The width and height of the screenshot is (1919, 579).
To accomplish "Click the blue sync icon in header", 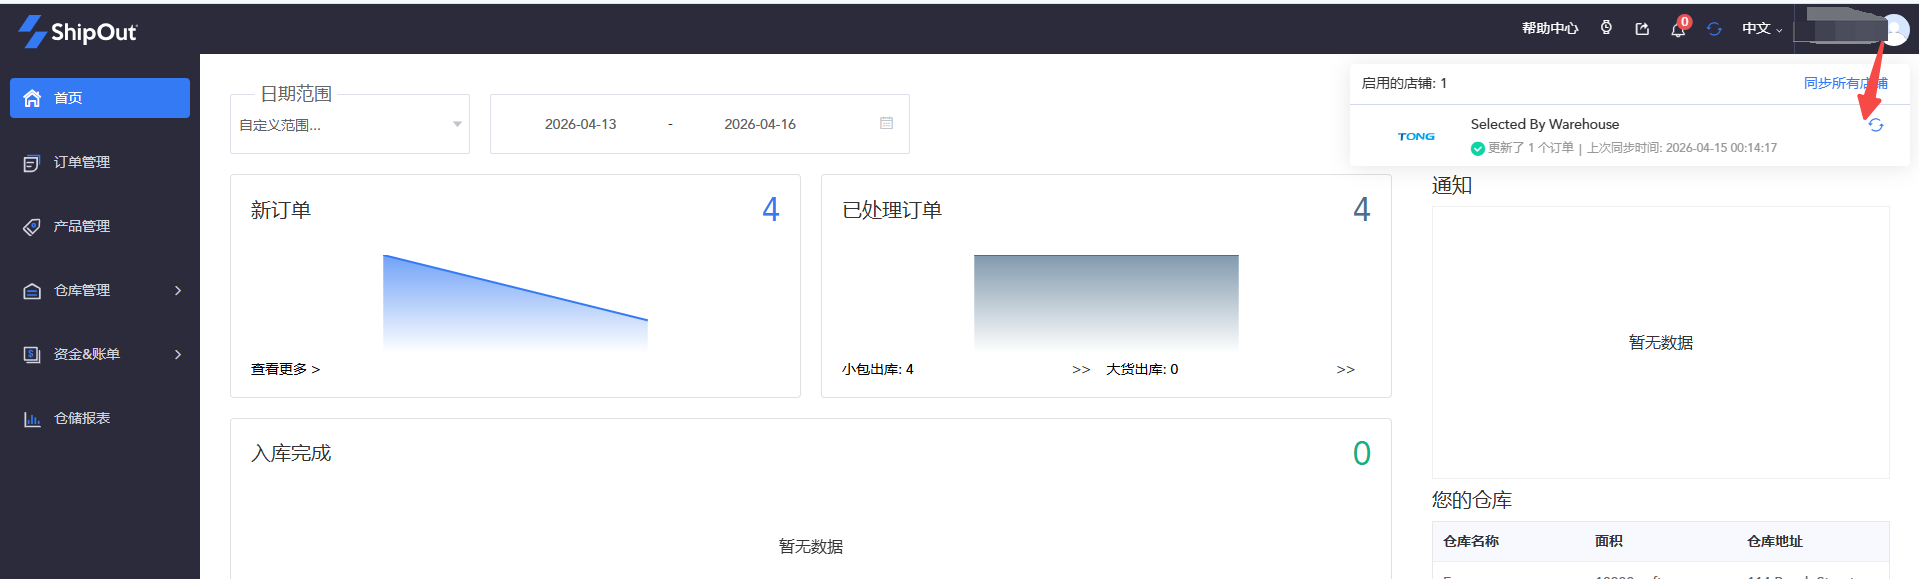I will coord(1714,29).
